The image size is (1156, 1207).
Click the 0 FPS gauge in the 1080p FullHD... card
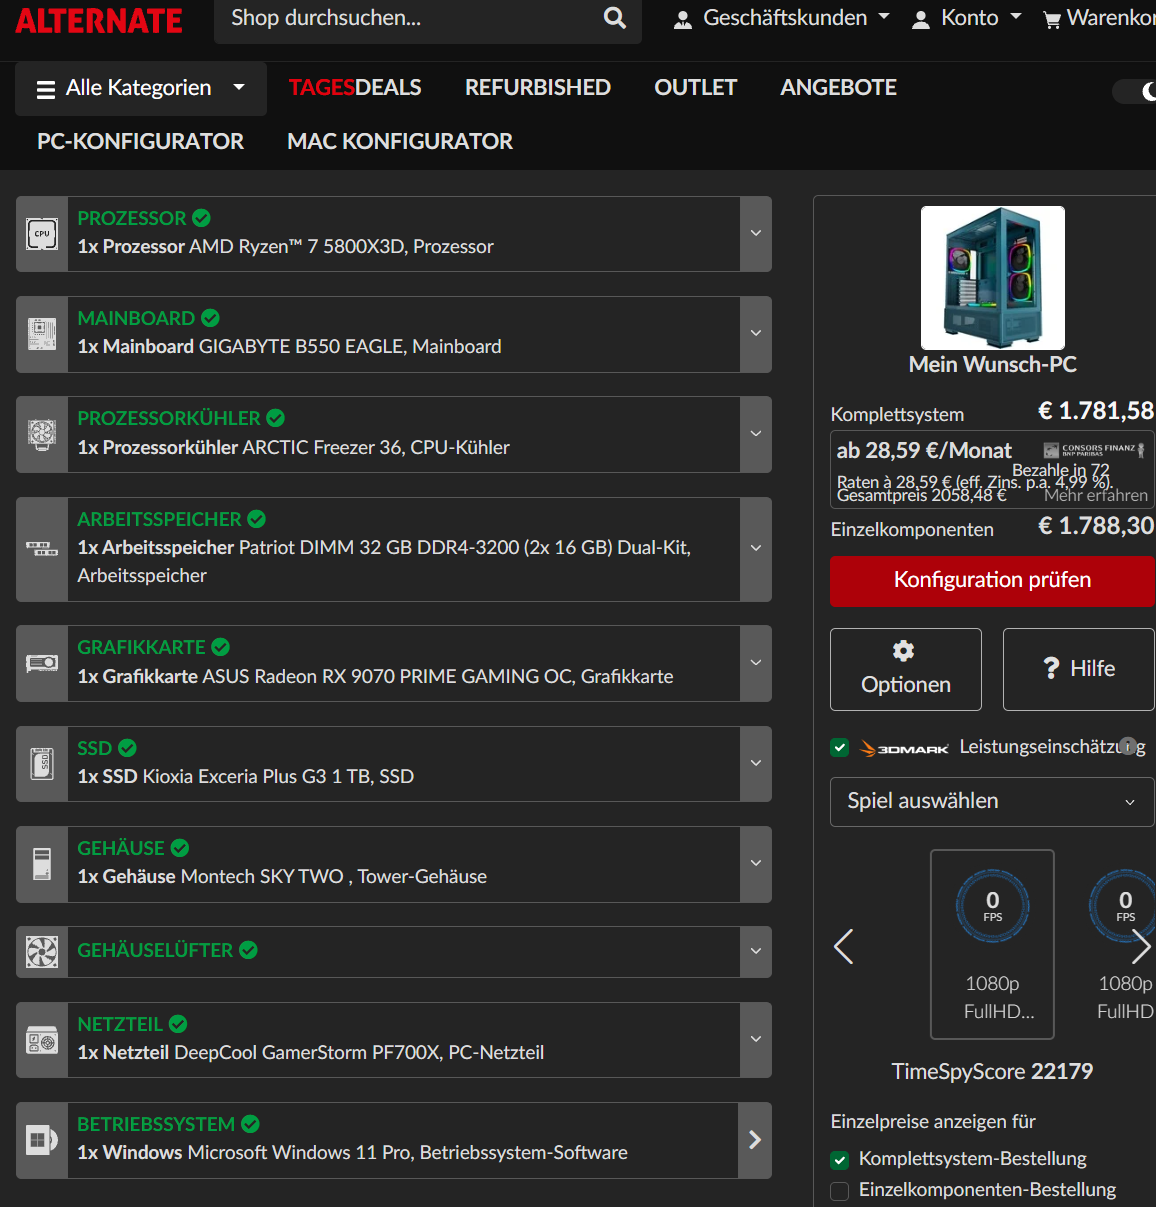[992, 905]
